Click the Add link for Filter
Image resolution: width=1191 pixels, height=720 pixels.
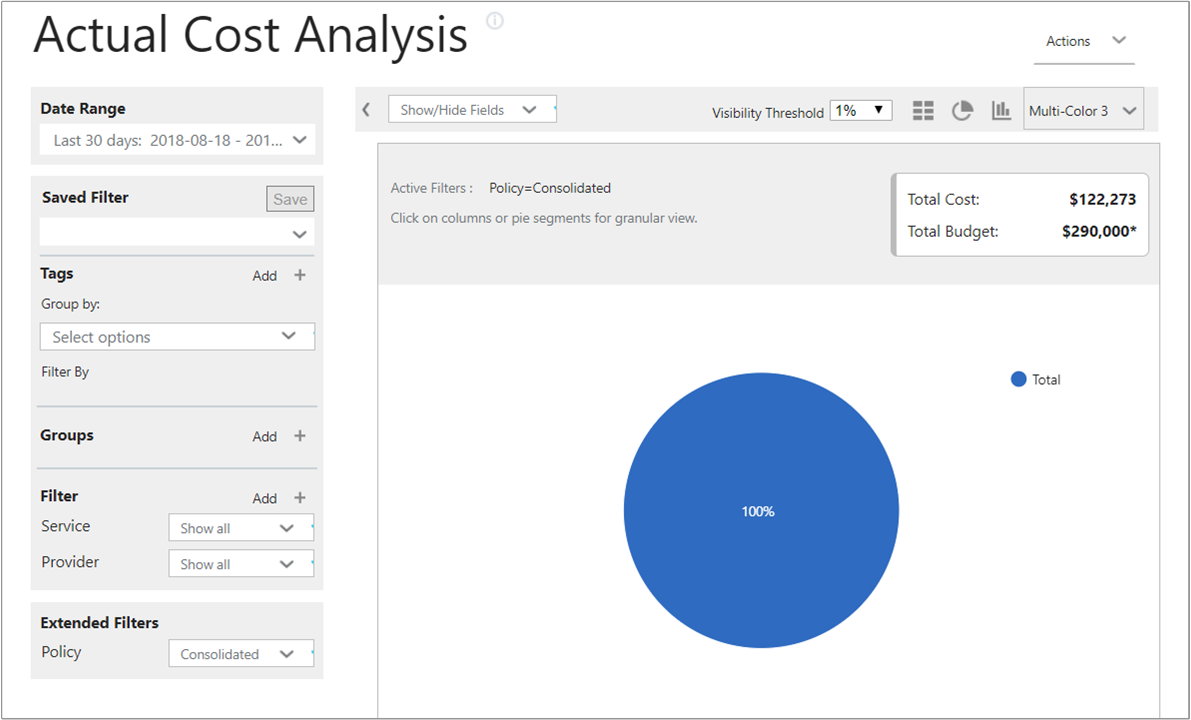[264, 498]
